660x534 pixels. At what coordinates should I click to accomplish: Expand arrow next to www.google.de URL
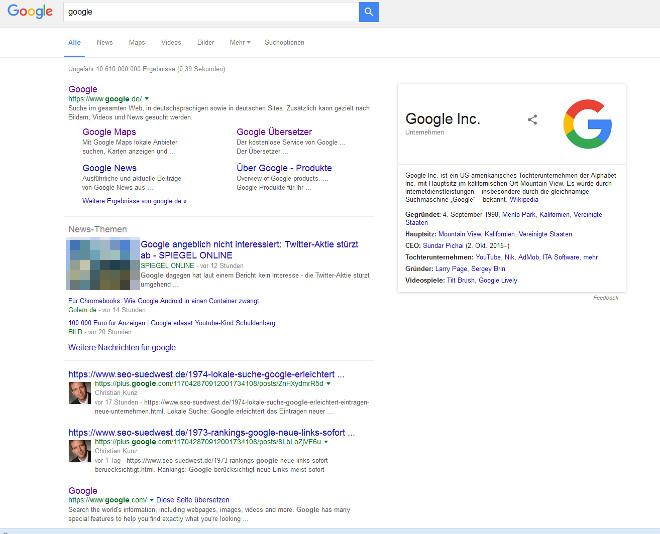[147, 98]
